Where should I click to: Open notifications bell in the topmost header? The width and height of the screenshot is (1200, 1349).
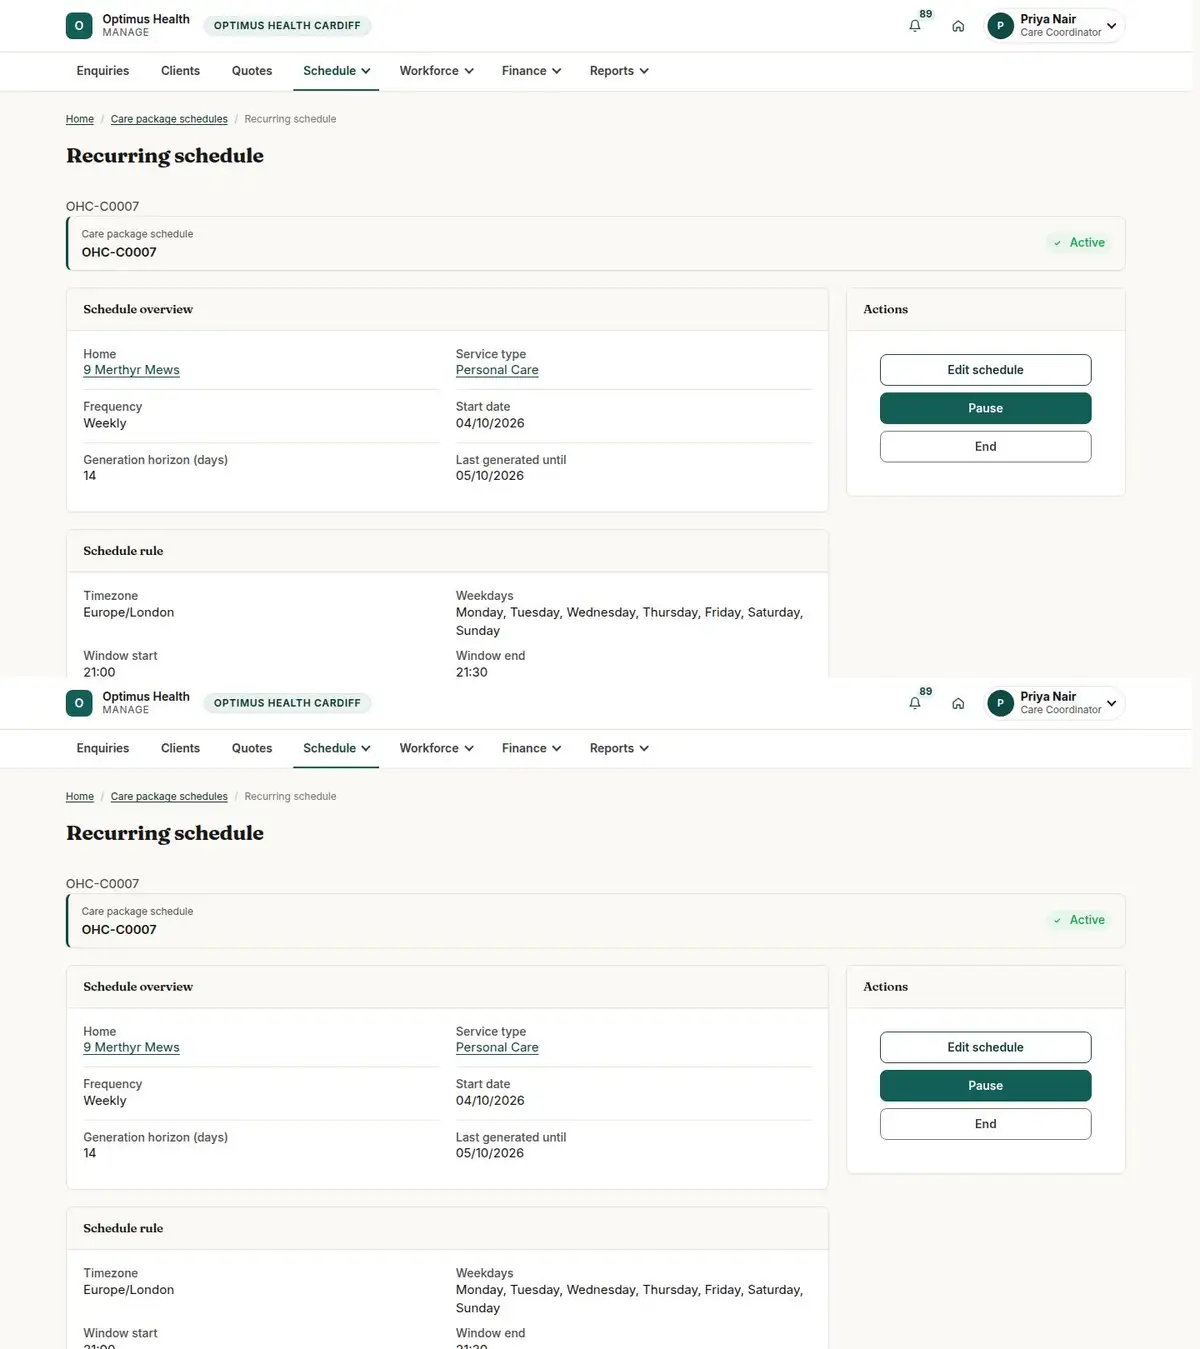pos(914,26)
